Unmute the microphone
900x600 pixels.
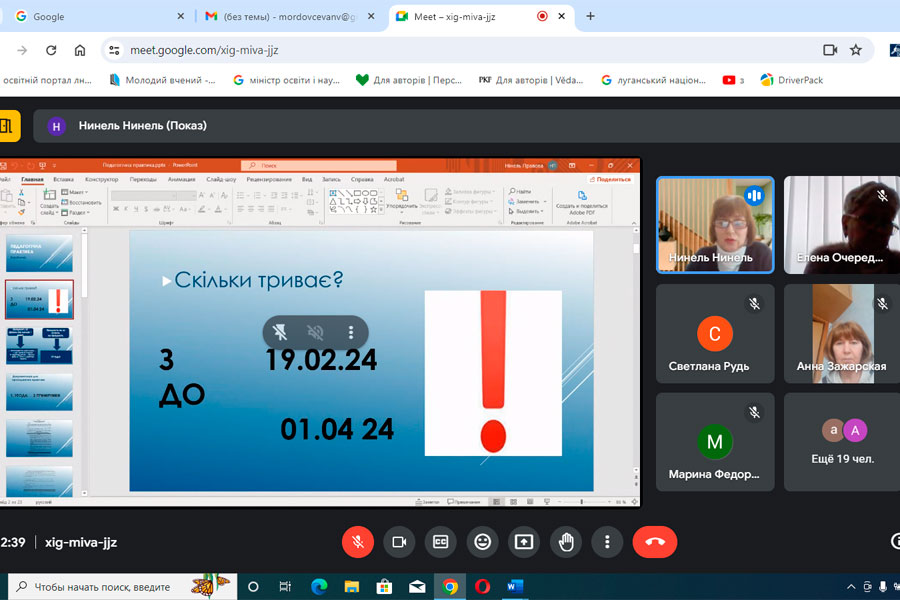357,542
